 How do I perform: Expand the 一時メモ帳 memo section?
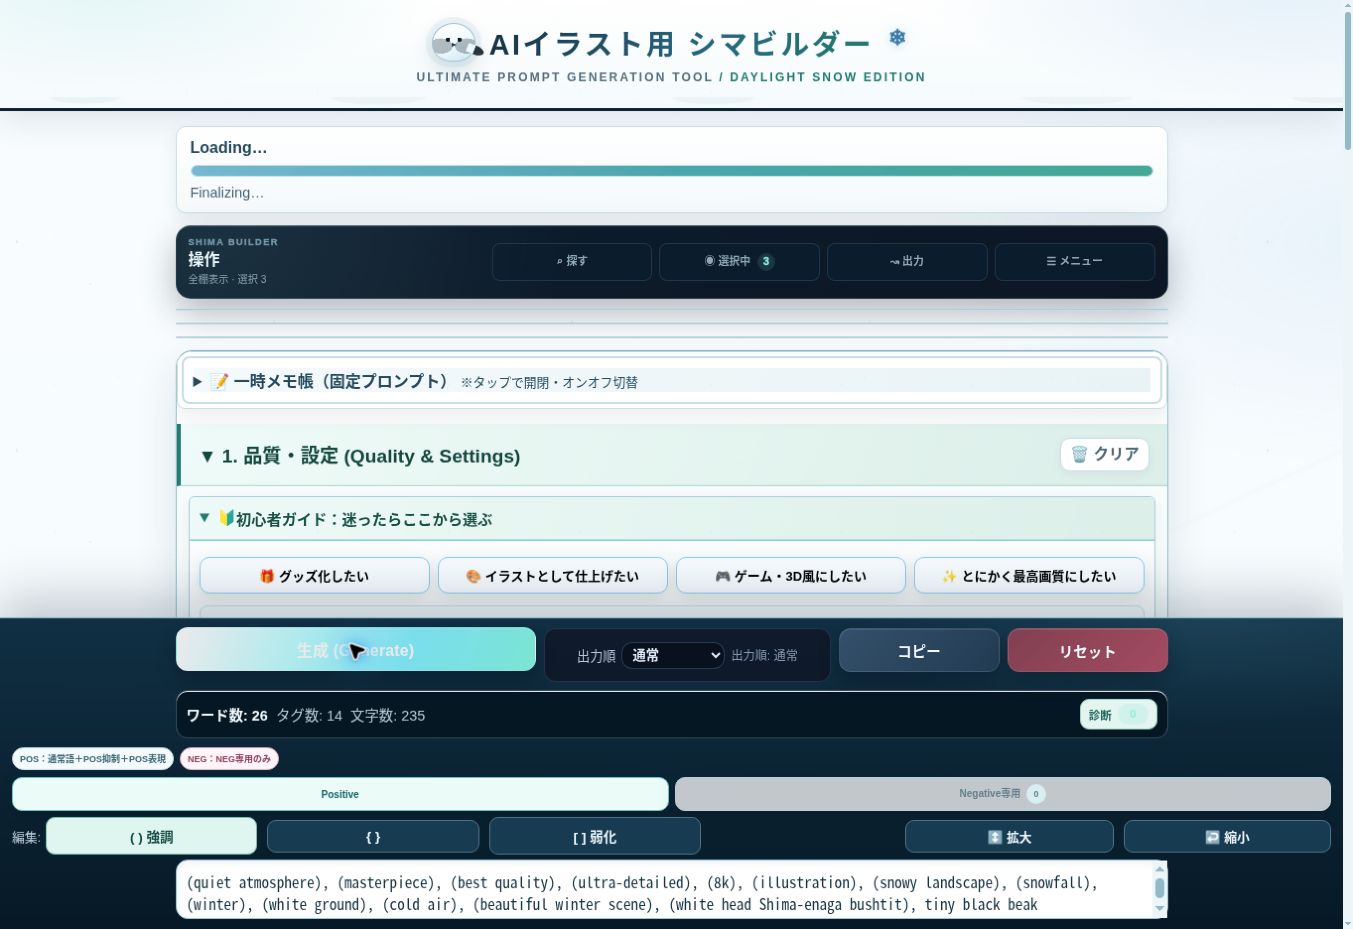(672, 381)
